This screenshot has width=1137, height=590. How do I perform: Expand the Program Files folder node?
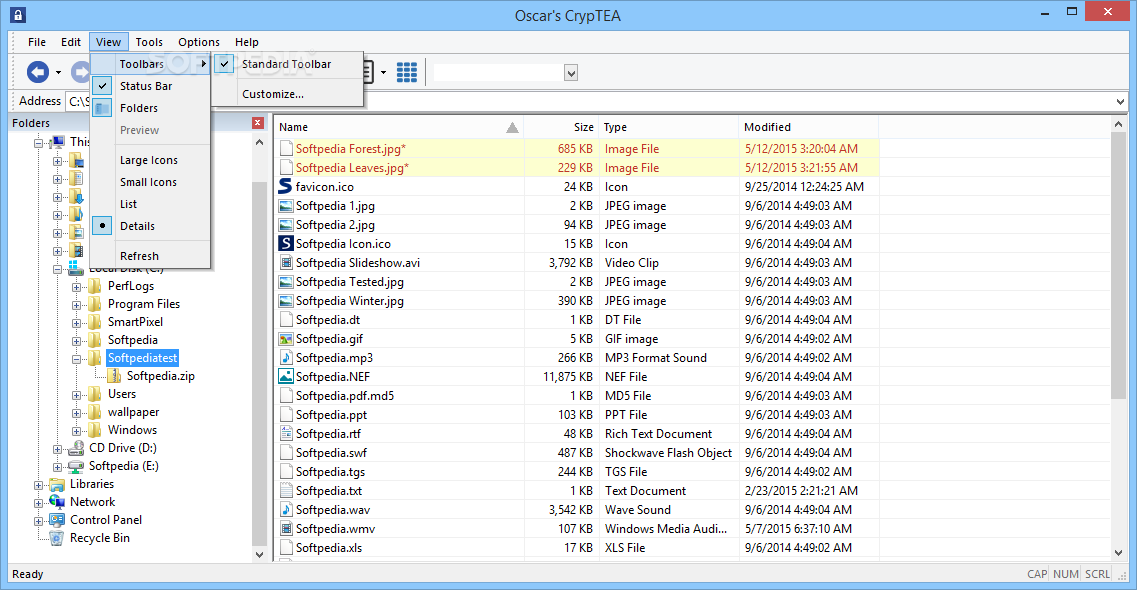point(76,304)
